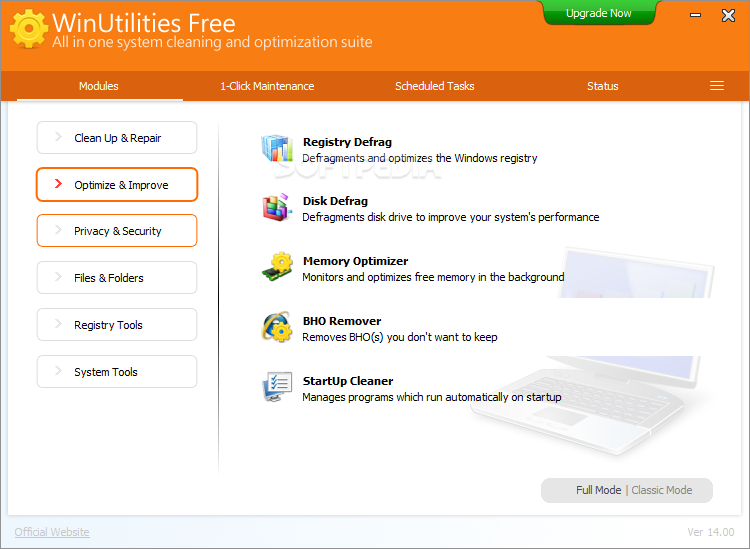Click the Registry Defrag title
Viewport: 750px width, 549px height.
pos(347,142)
